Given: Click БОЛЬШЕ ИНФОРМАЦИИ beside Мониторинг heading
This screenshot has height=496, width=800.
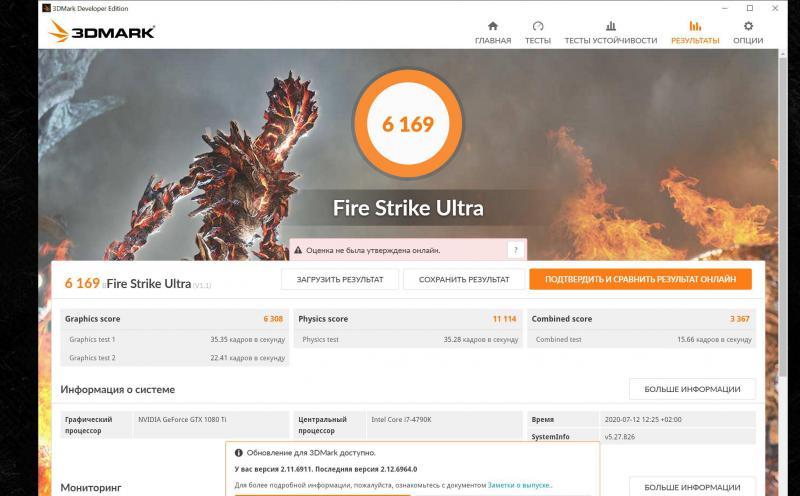Looking at the screenshot, I should [692, 487].
